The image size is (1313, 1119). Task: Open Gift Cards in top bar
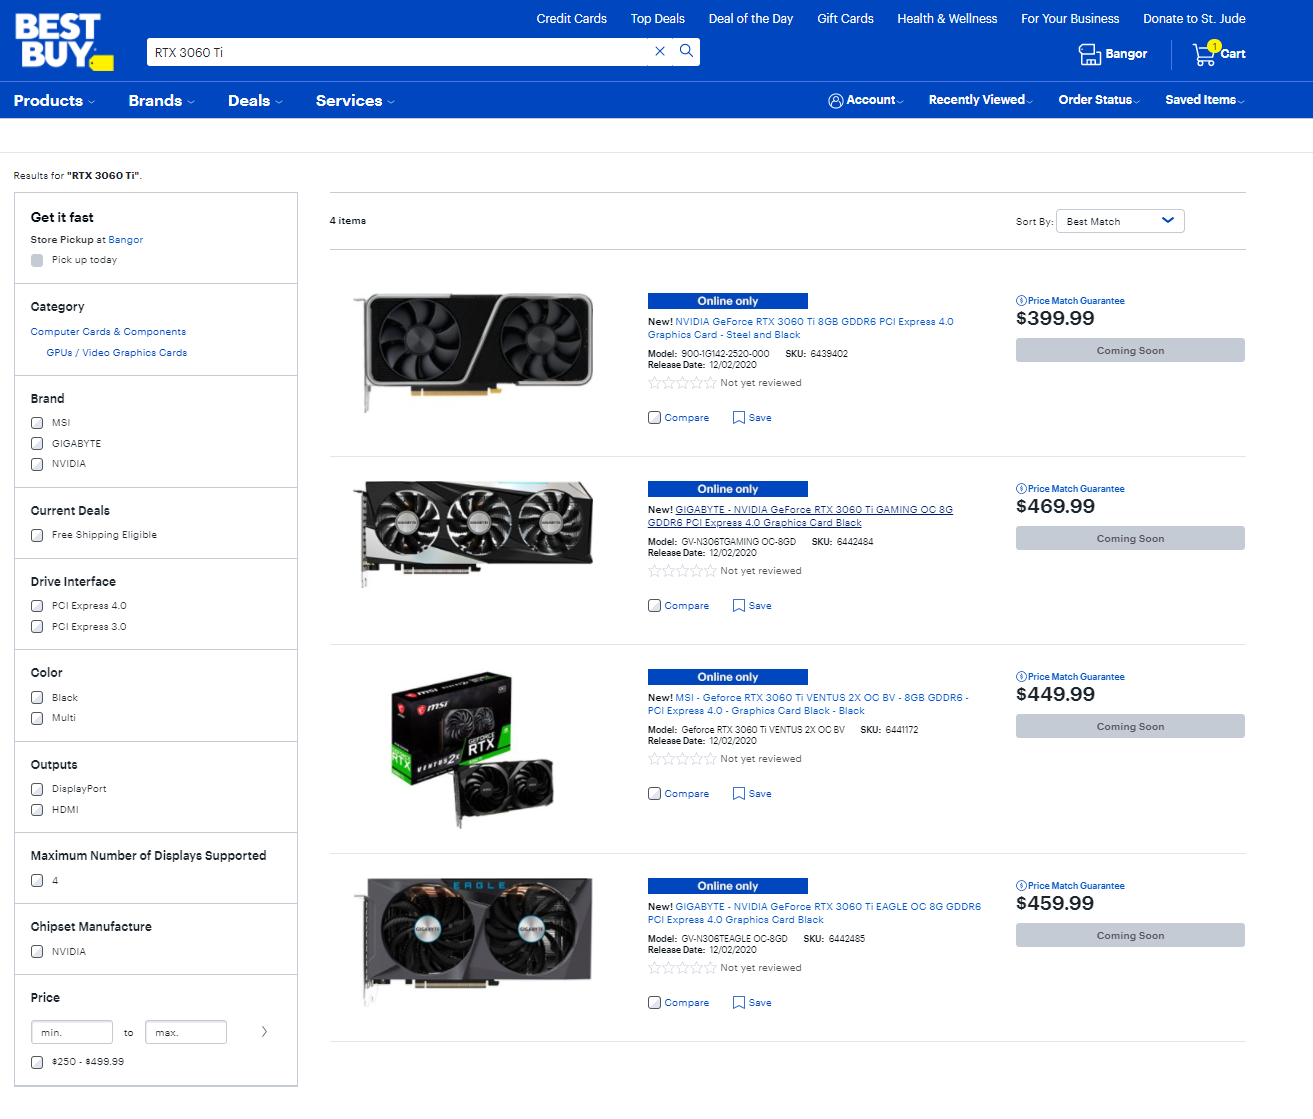click(845, 19)
